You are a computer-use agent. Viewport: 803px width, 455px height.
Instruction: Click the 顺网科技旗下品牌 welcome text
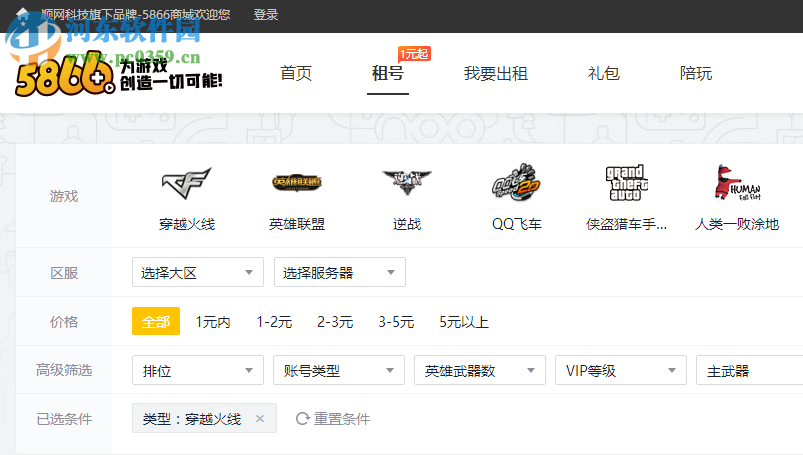click(136, 14)
